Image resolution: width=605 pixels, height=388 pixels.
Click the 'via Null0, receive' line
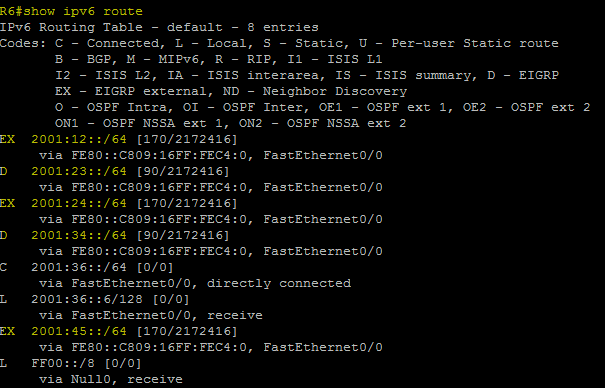click(x=111, y=380)
